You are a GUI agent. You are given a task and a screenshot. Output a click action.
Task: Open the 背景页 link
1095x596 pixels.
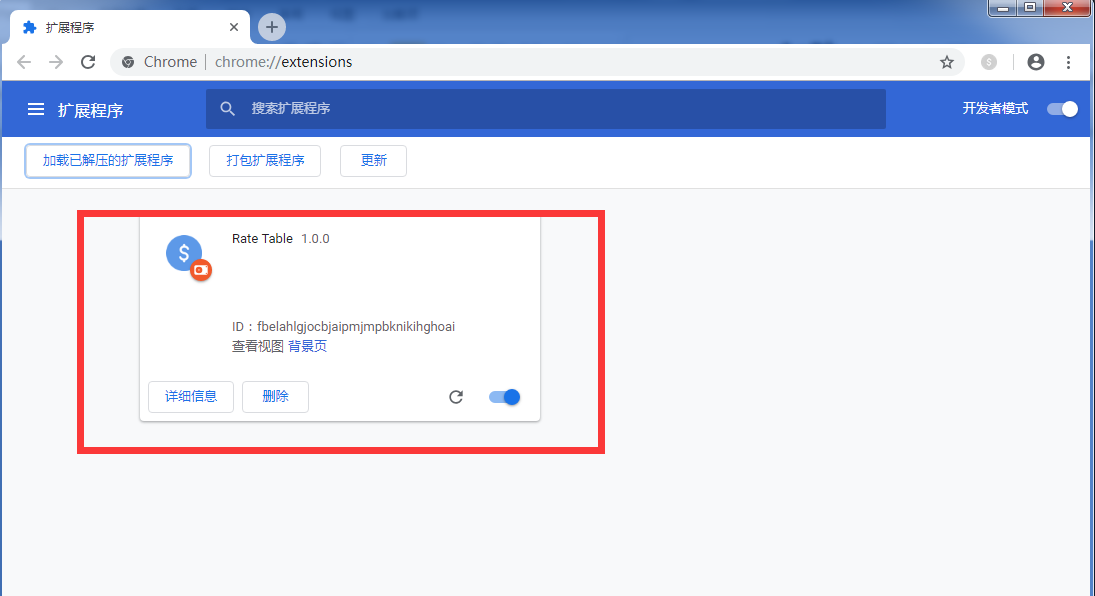click(307, 347)
